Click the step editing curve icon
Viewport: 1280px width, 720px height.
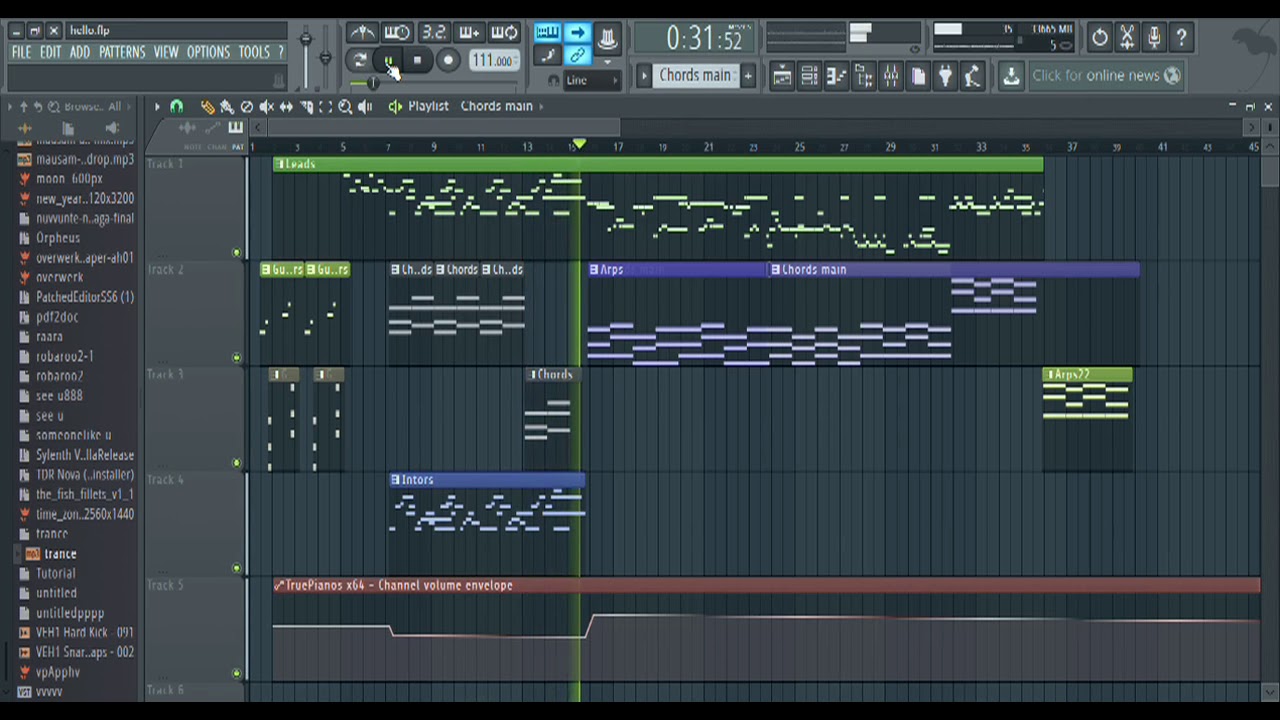pos(547,57)
